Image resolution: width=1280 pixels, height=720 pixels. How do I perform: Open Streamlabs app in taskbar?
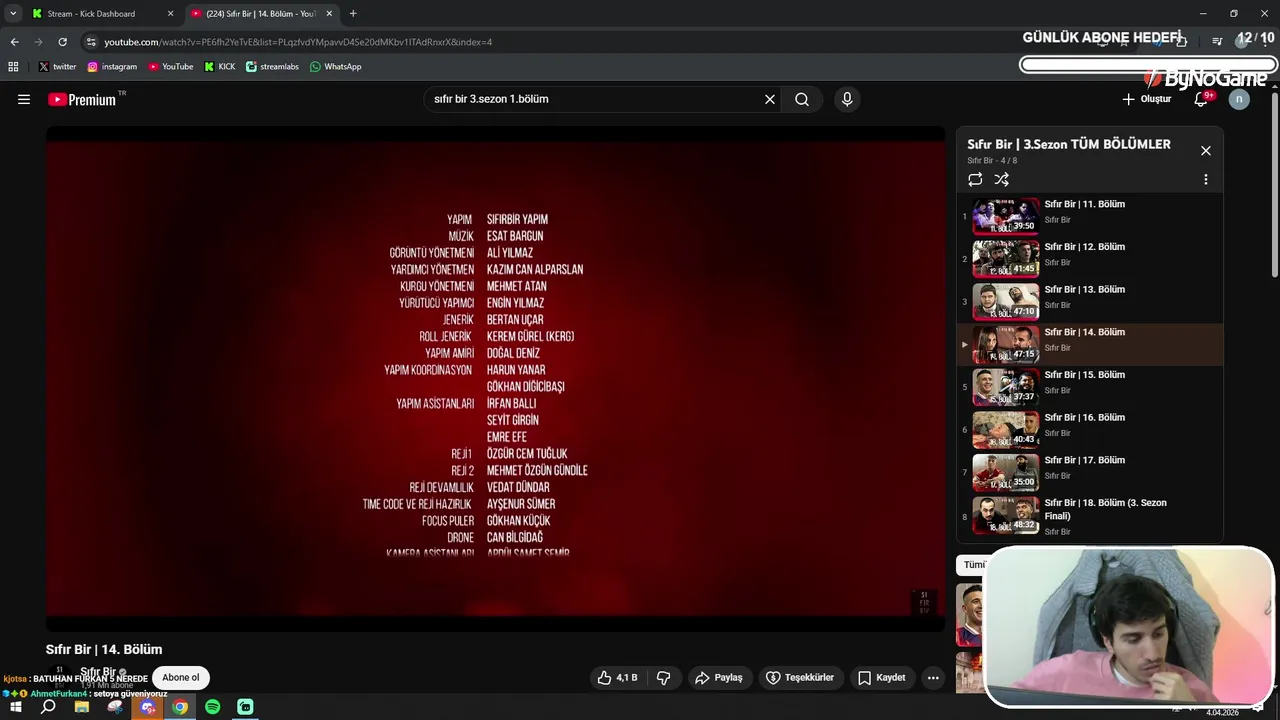(x=246, y=707)
